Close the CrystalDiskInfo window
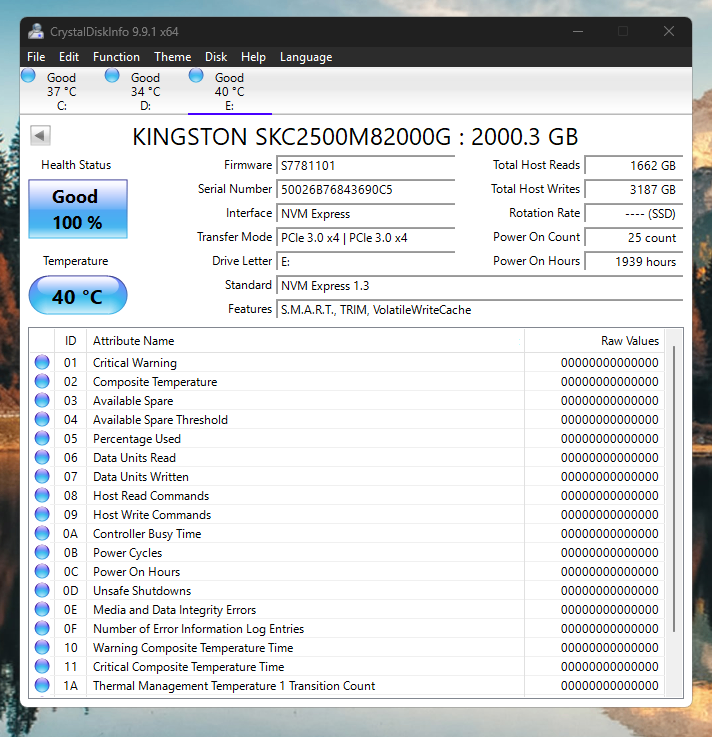 (669, 31)
